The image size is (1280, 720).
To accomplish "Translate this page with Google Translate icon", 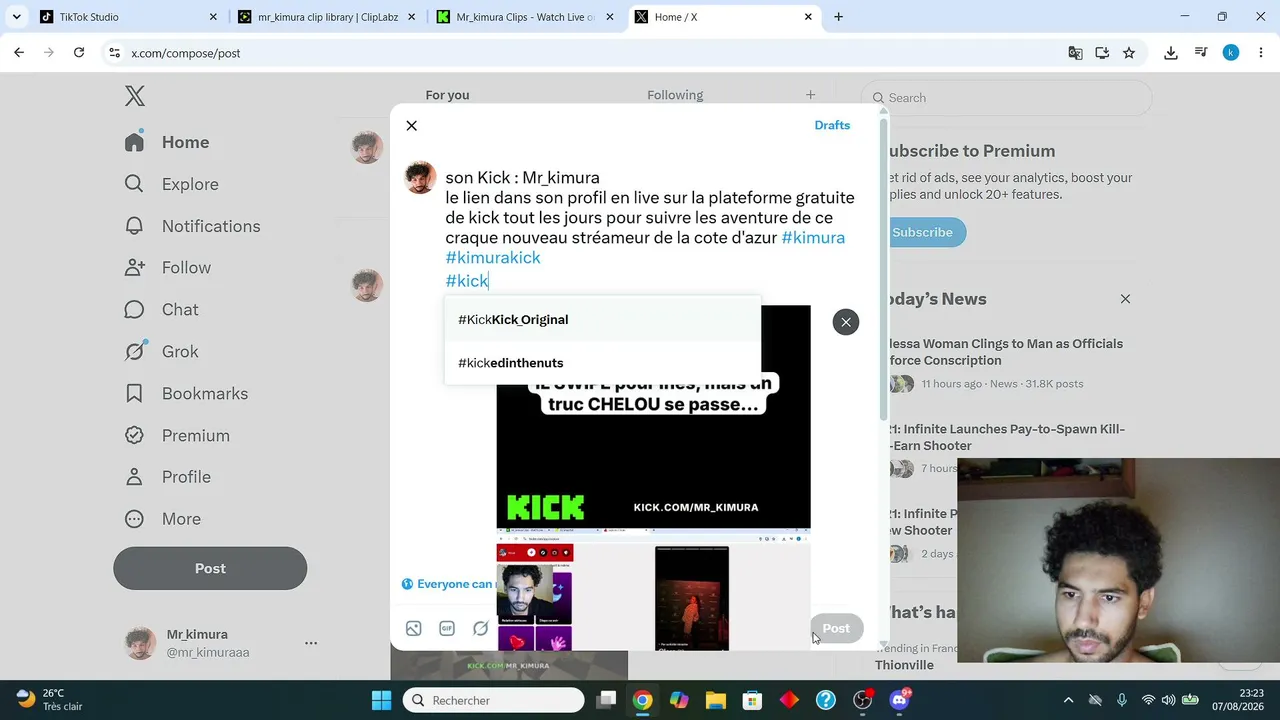I will coord(1075,53).
